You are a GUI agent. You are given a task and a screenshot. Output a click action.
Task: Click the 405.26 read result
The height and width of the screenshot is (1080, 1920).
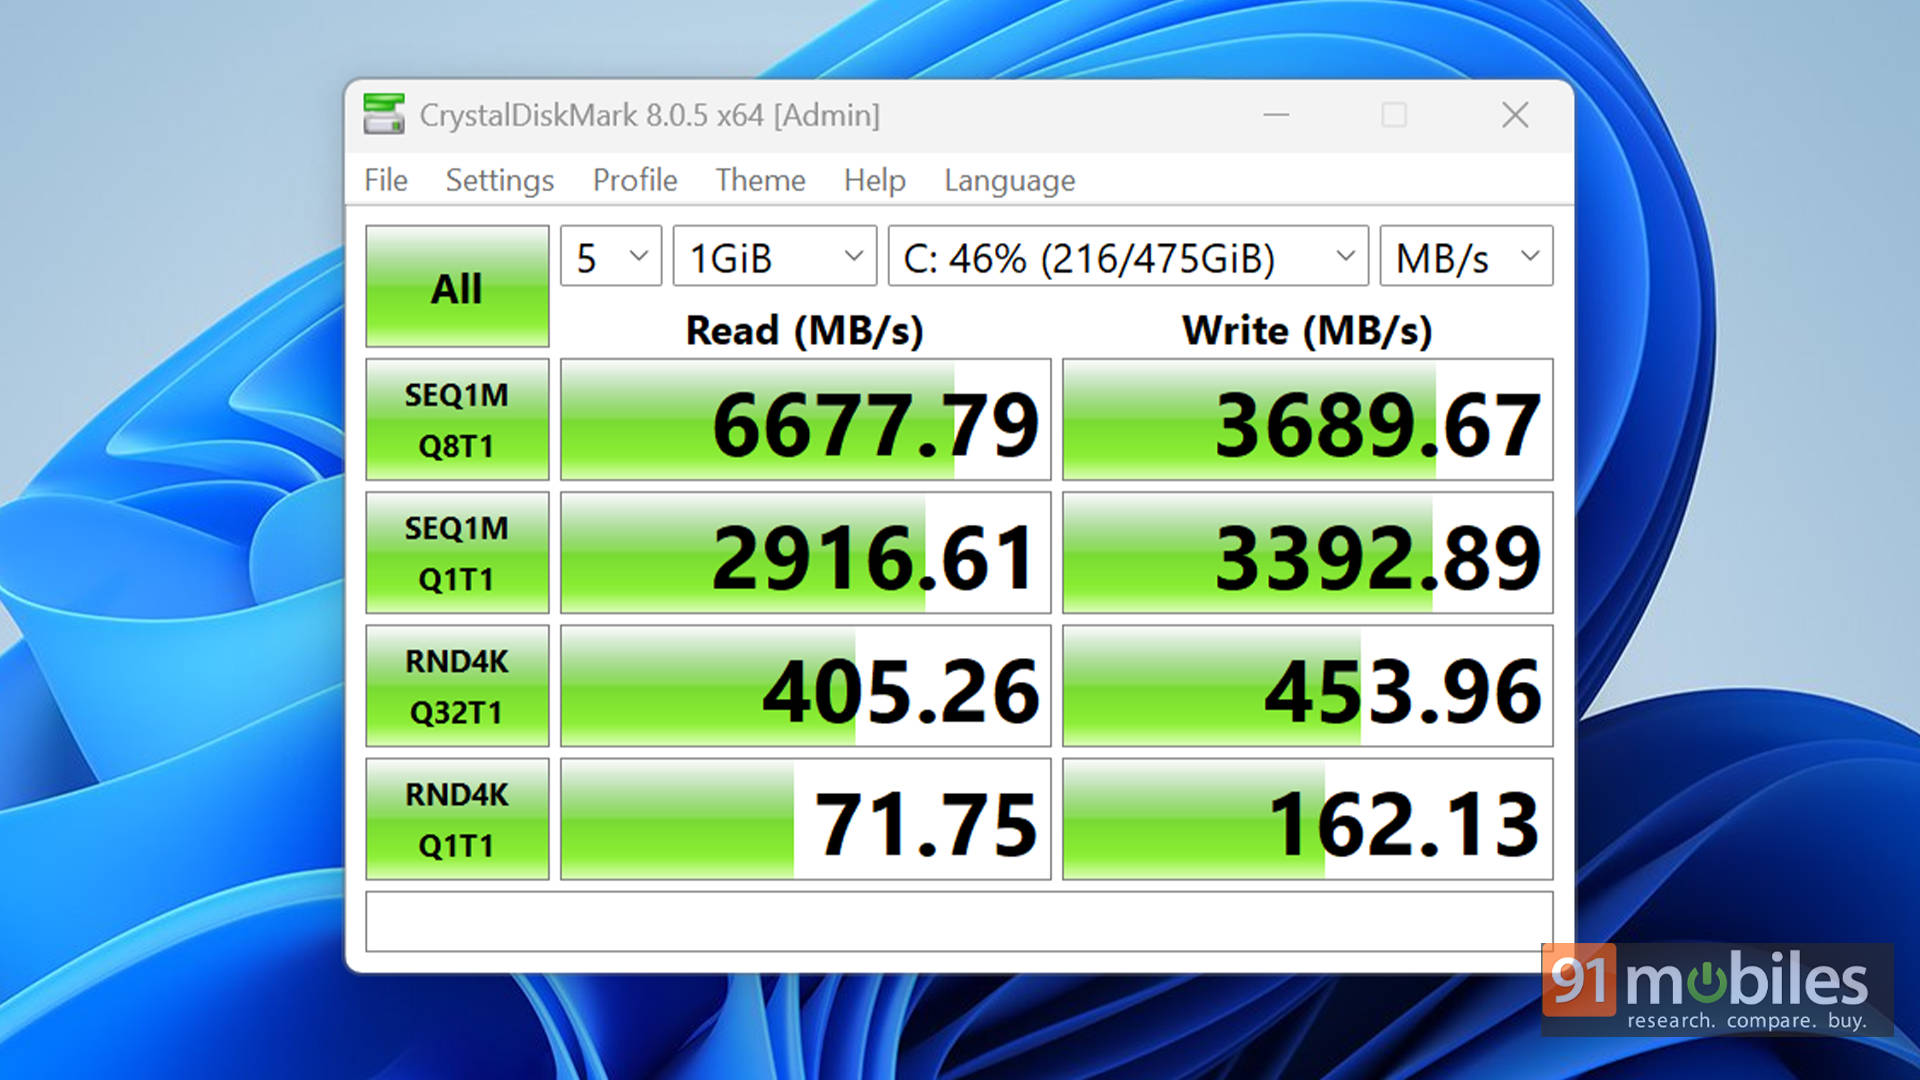806,686
